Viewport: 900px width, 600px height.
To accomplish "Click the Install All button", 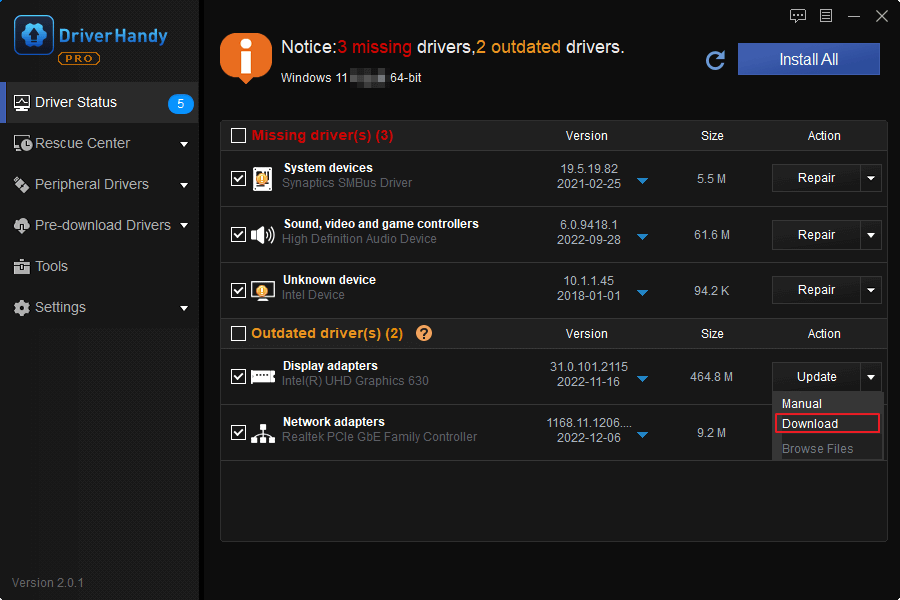I will [808, 59].
